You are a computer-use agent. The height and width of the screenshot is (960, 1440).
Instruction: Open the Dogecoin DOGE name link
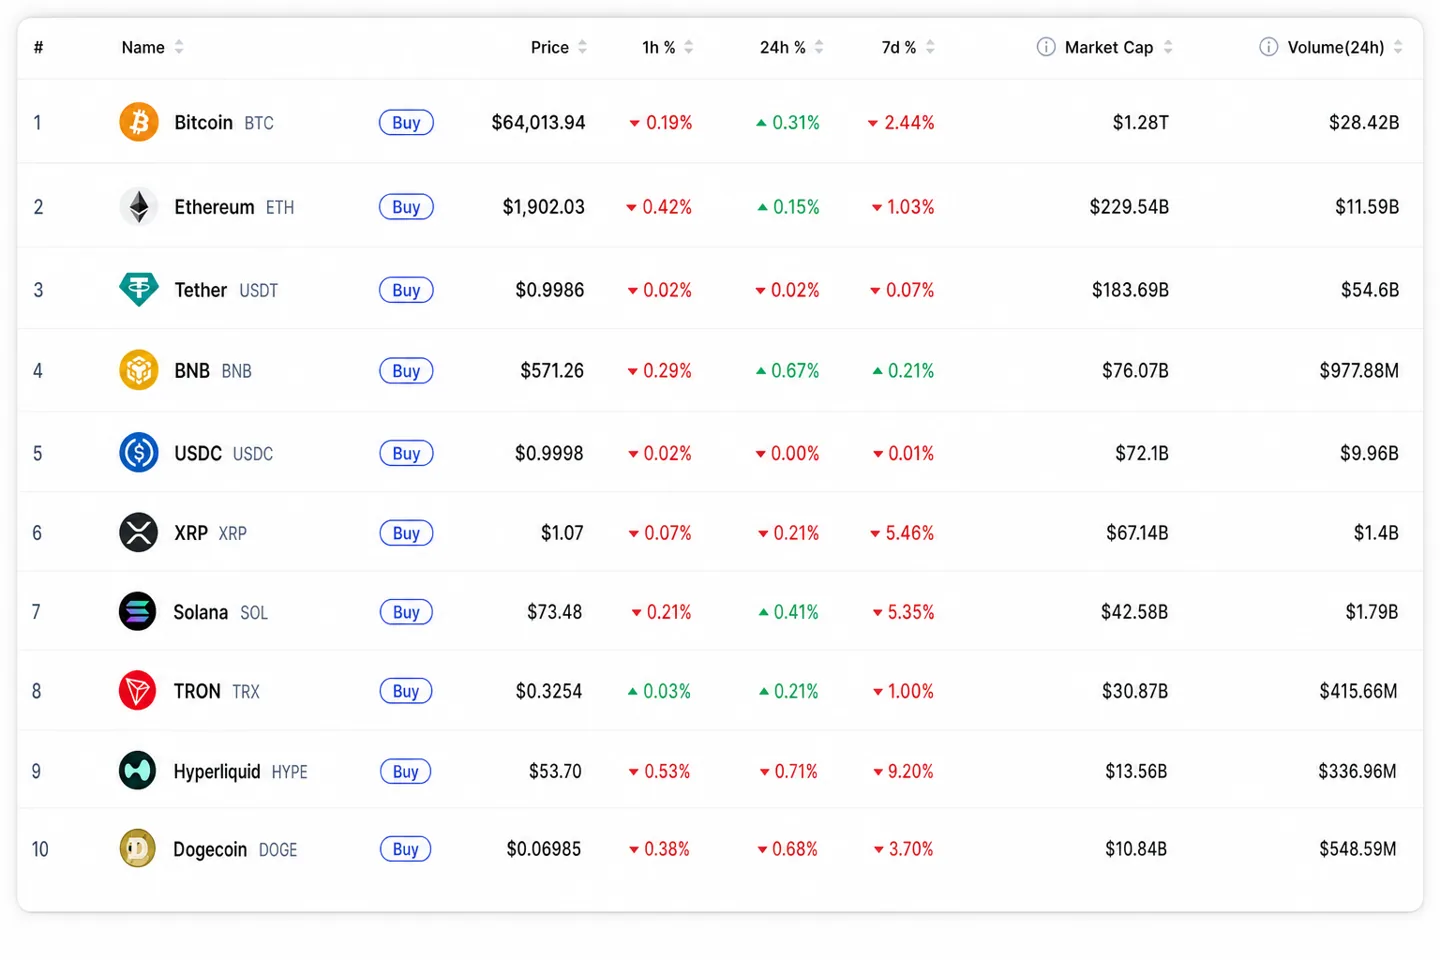click(235, 849)
